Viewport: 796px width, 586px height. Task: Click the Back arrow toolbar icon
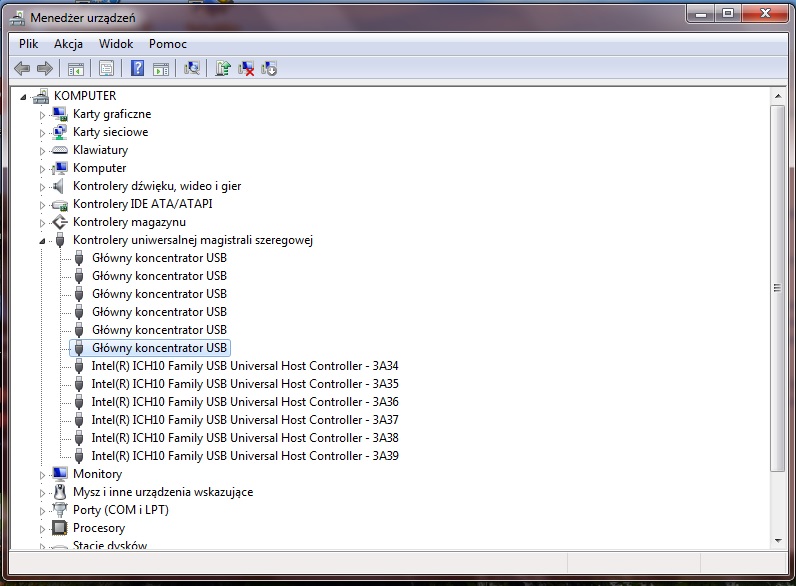click(x=22, y=68)
